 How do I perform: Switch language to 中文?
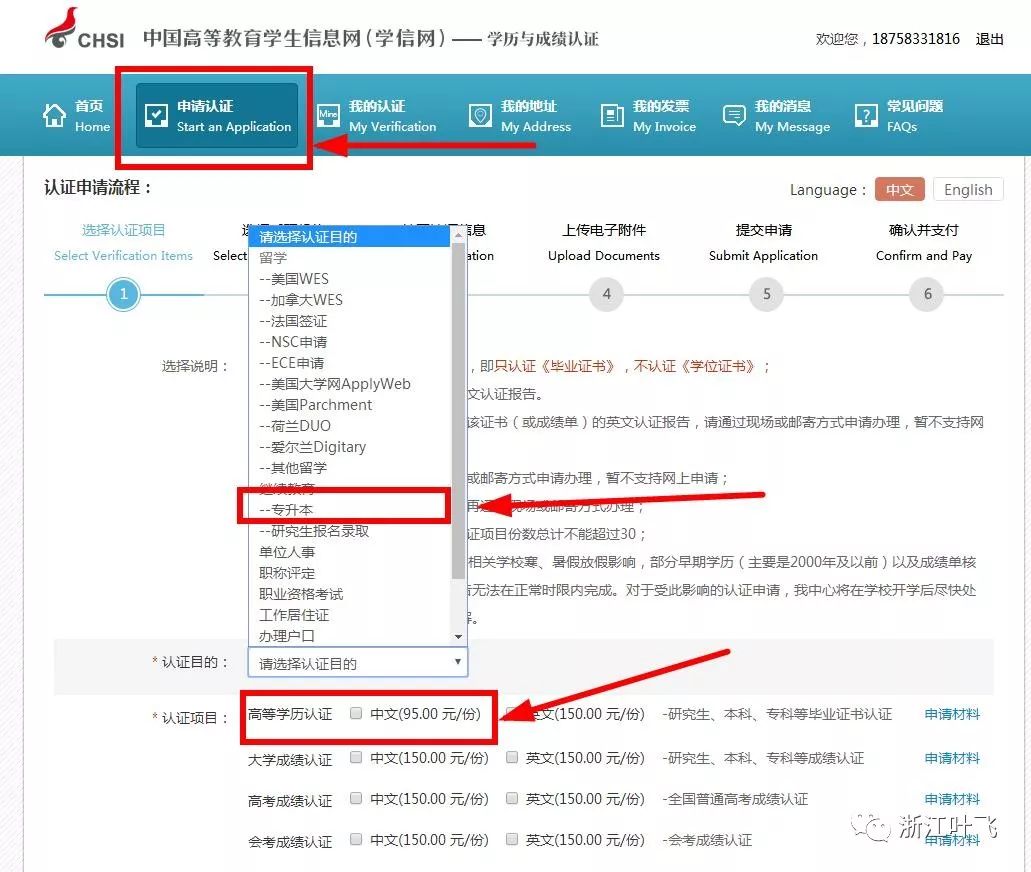pos(899,189)
